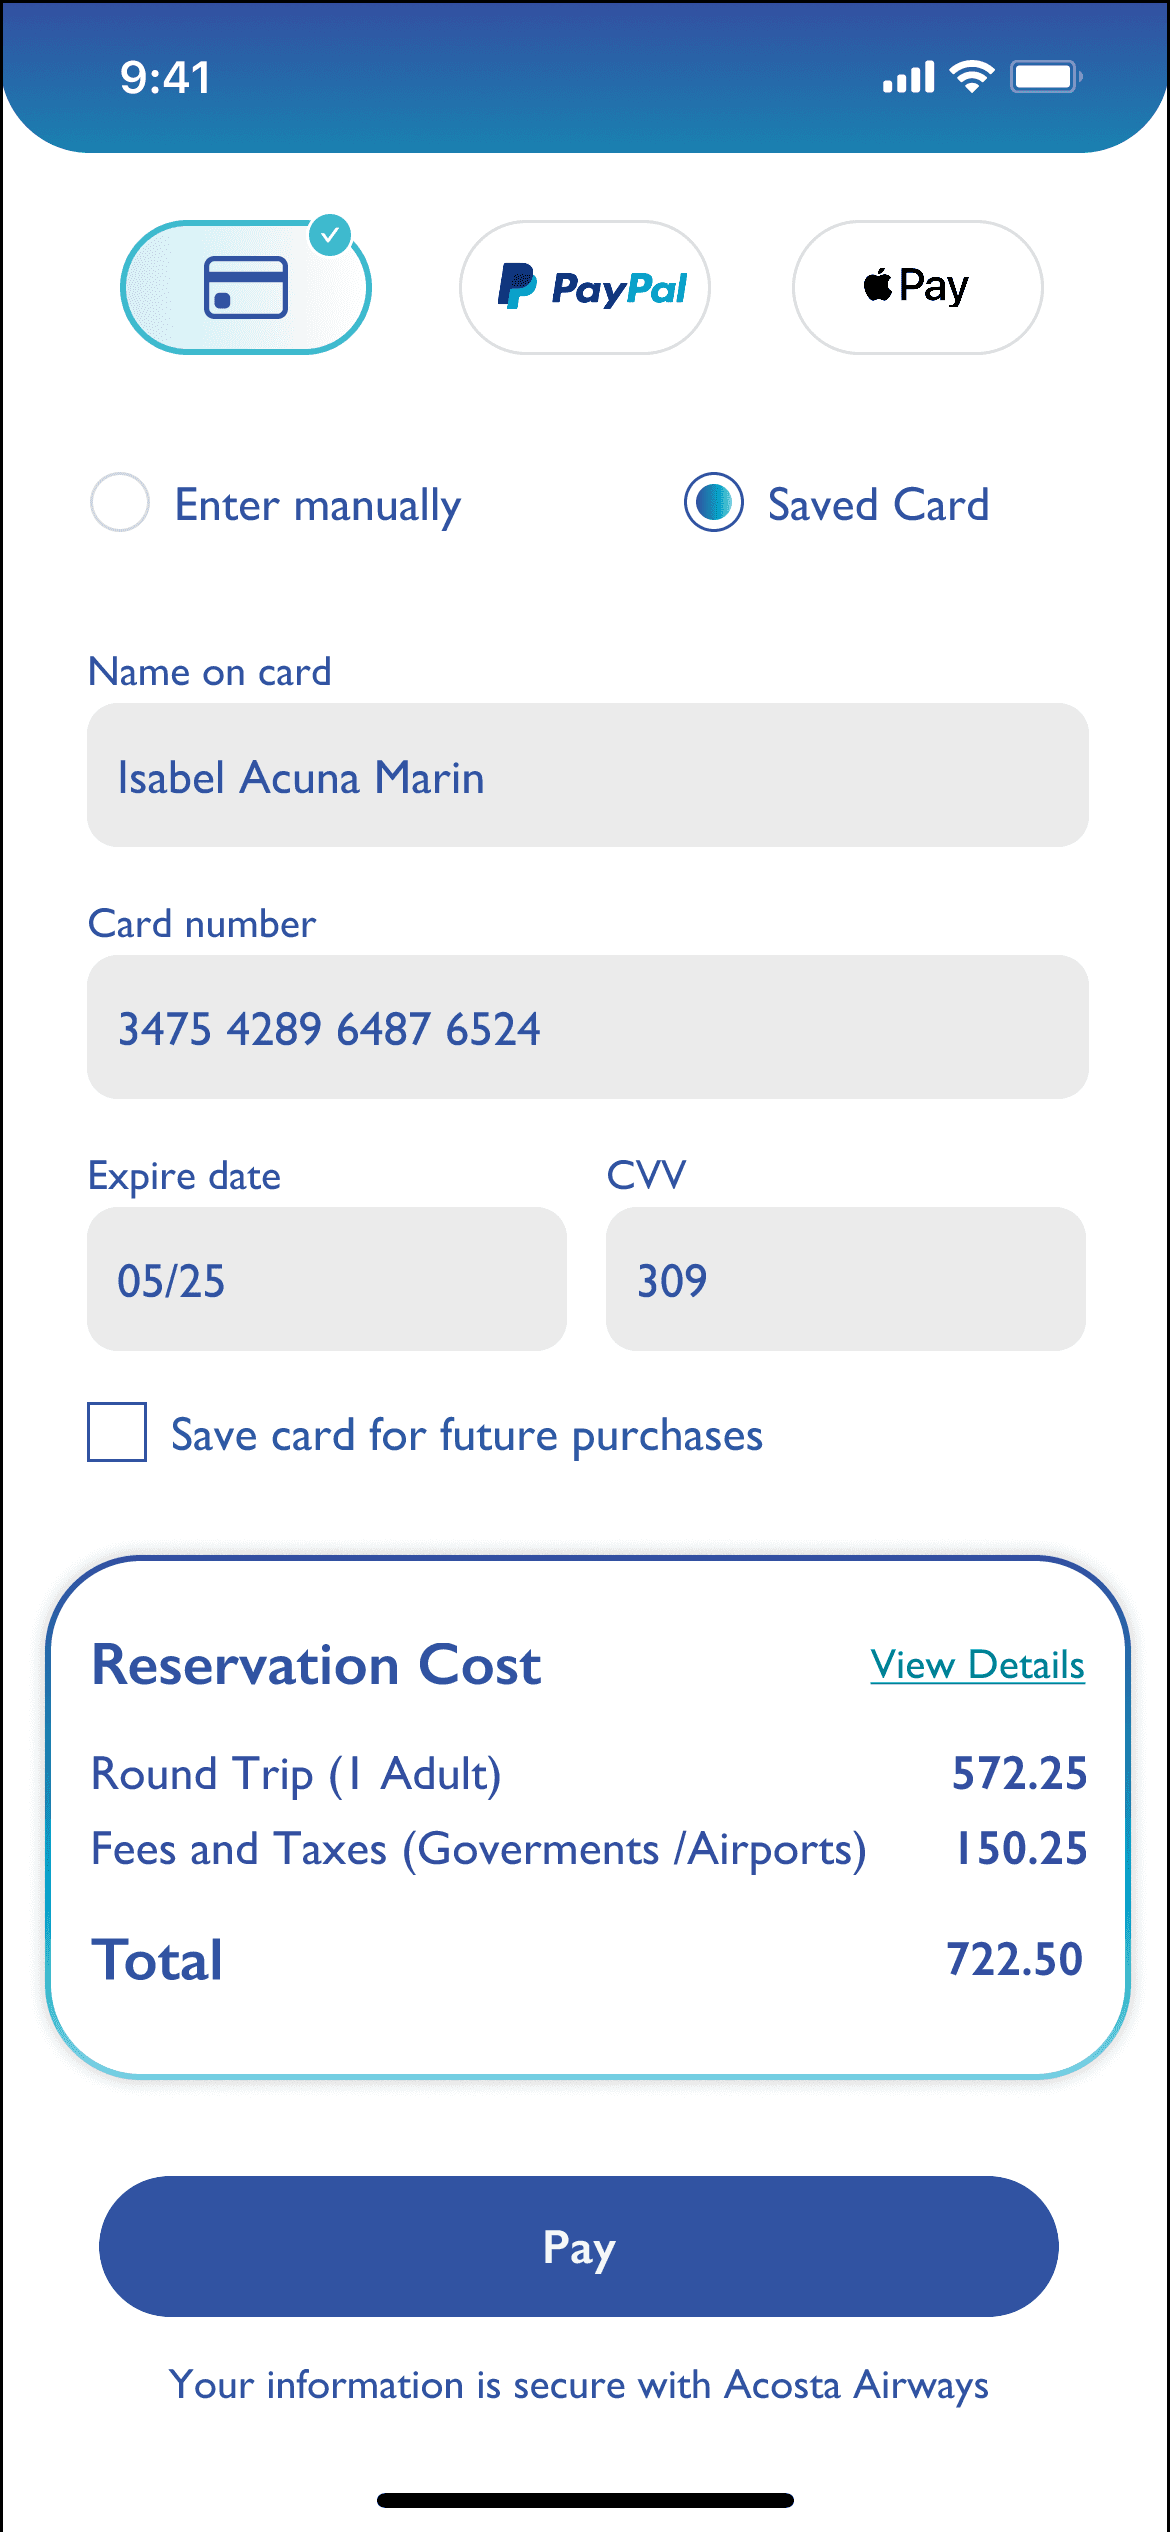Select the Saved Card radio option
Screen dimensions: 1170x2532
pyautogui.click(x=713, y=502)
